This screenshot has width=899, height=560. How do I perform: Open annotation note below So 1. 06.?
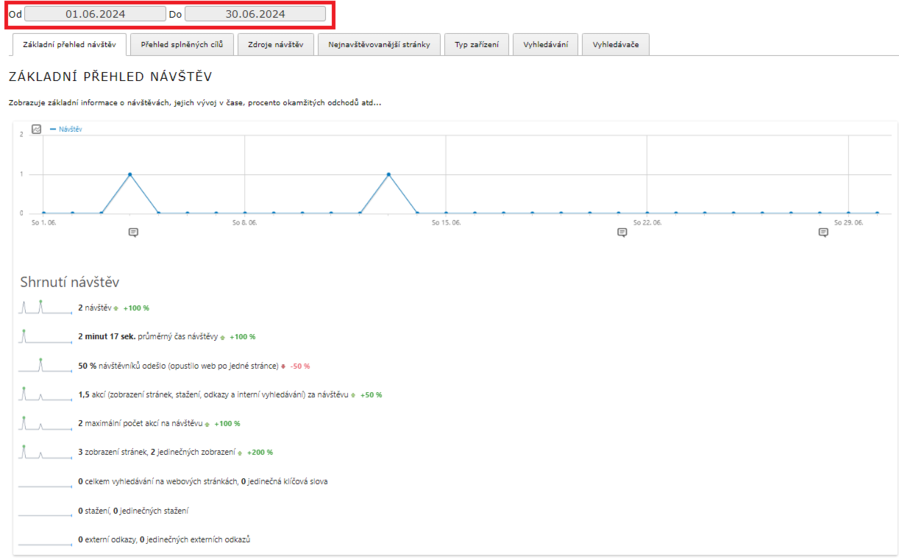tap(133, 232)
